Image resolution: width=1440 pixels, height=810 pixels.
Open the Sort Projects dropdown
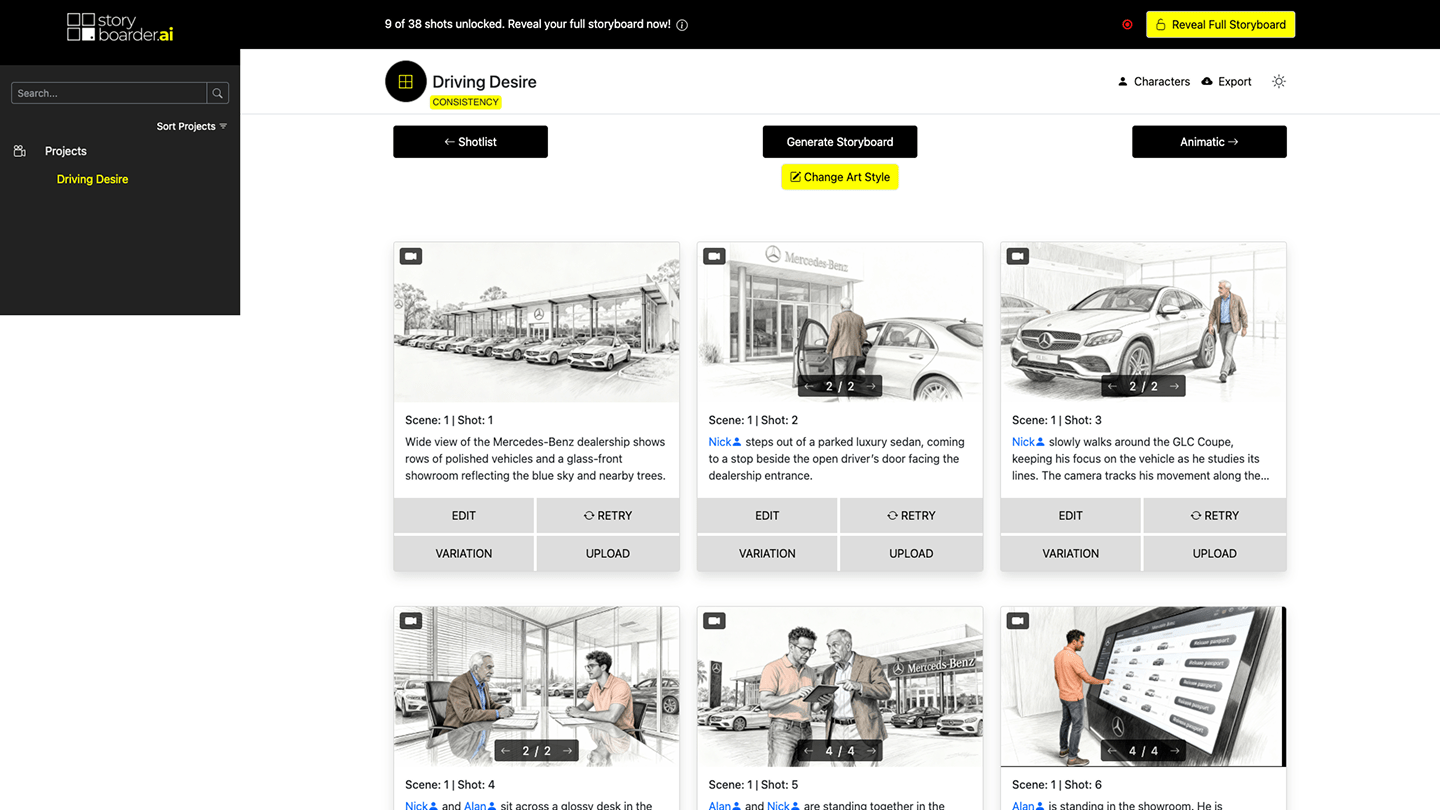(191, 126)
